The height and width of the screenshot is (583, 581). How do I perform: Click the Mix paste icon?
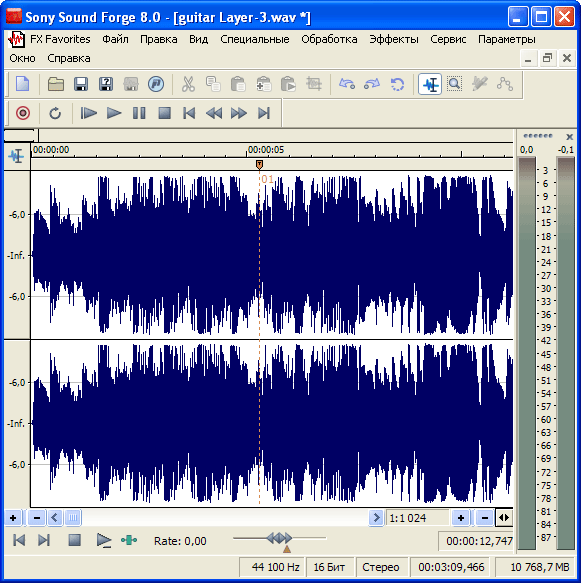tap(264, 84)
